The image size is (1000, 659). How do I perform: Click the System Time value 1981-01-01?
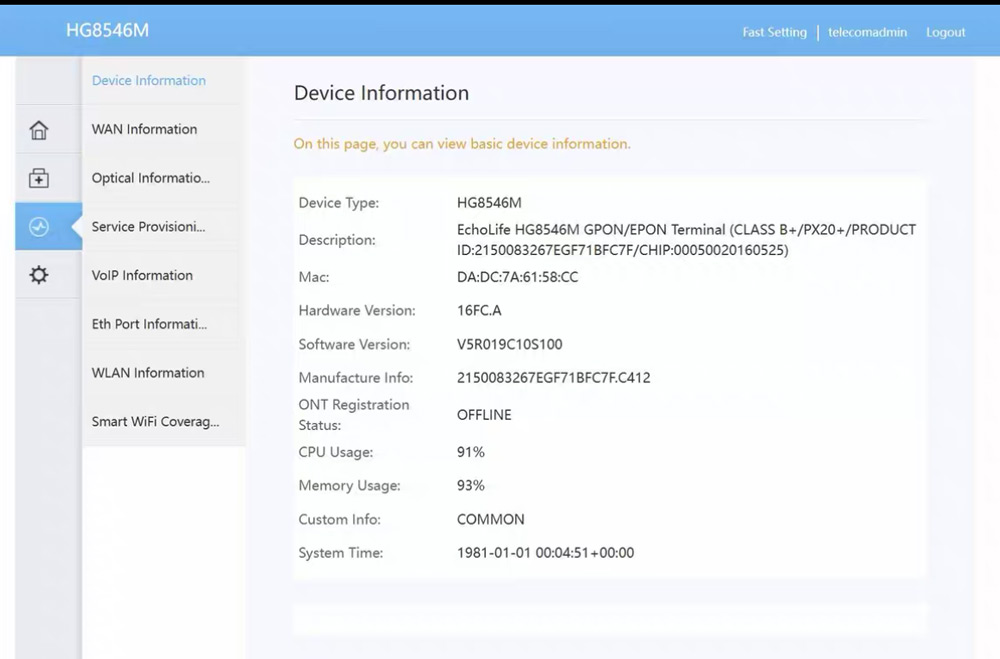545,552
